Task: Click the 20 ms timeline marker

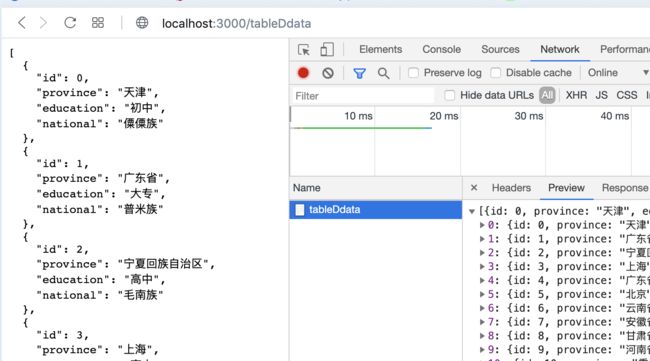Action: coord(444,116)
